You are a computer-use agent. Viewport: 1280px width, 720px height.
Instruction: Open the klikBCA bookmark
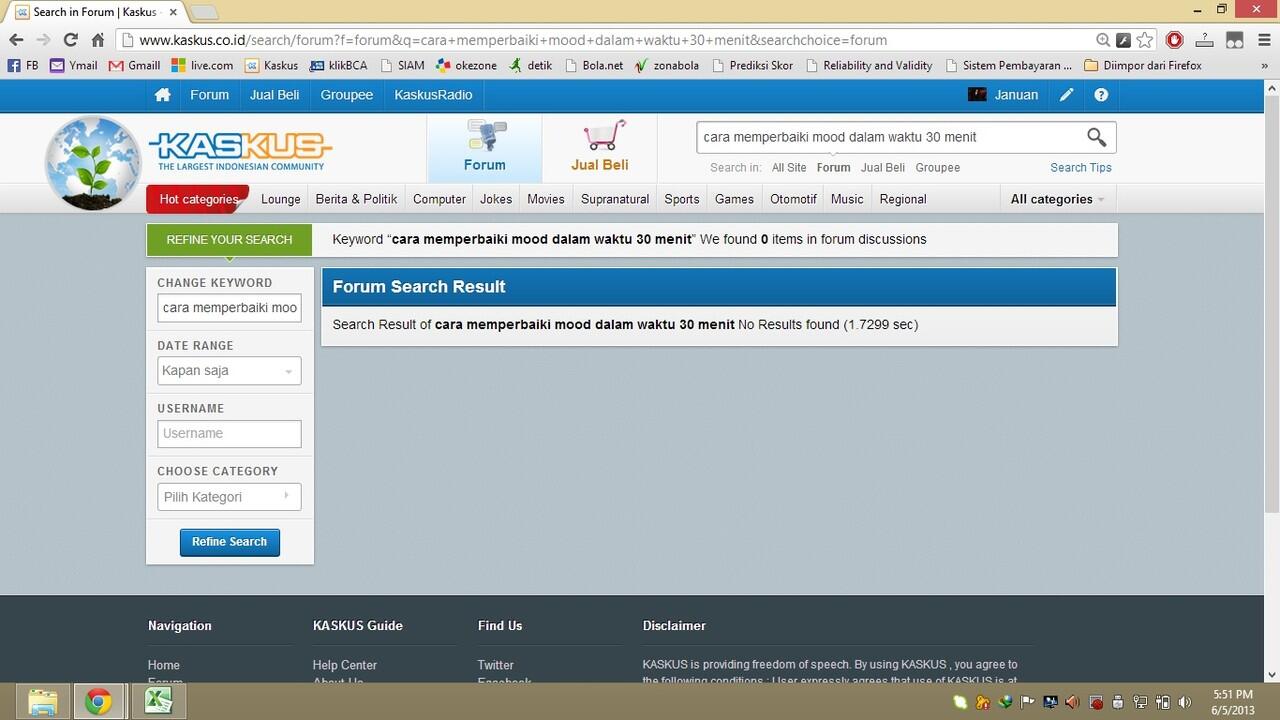point(339,66)
